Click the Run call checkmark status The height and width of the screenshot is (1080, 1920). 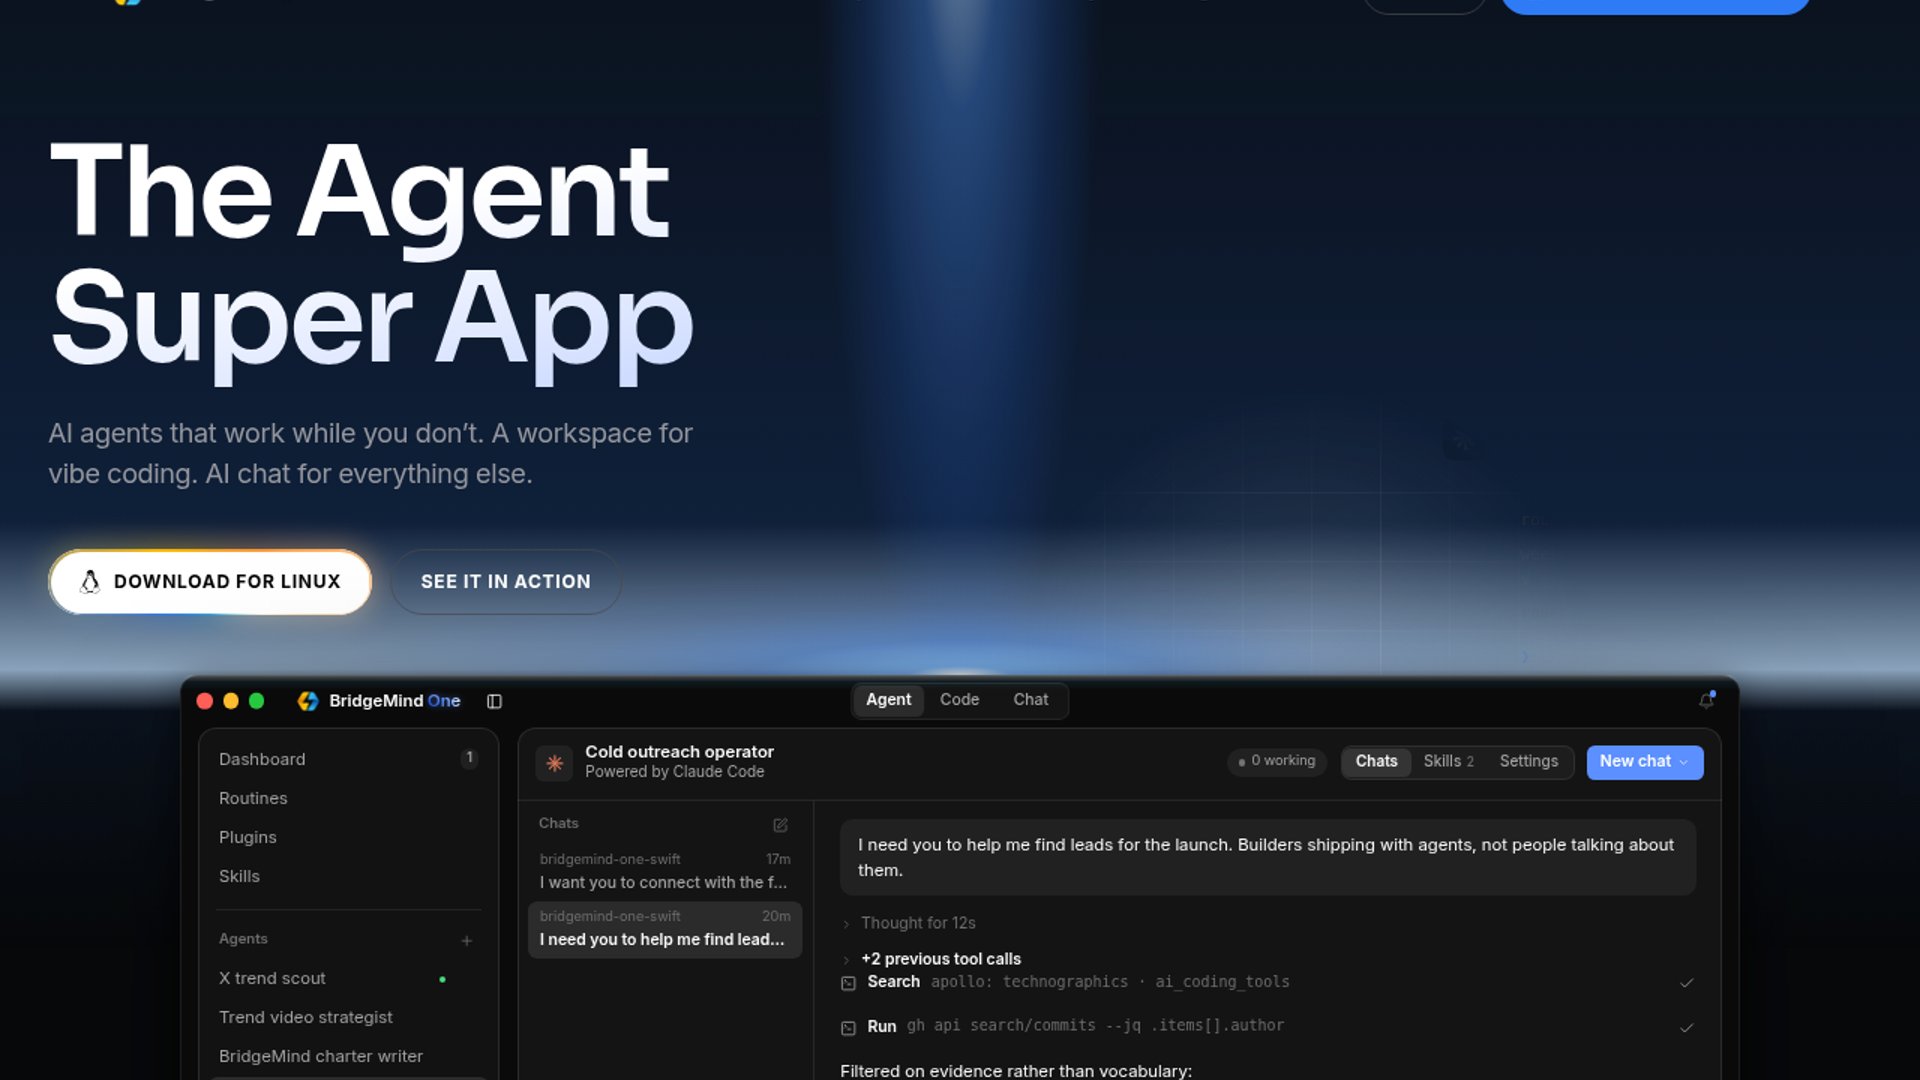(x=1686, y=1027)
